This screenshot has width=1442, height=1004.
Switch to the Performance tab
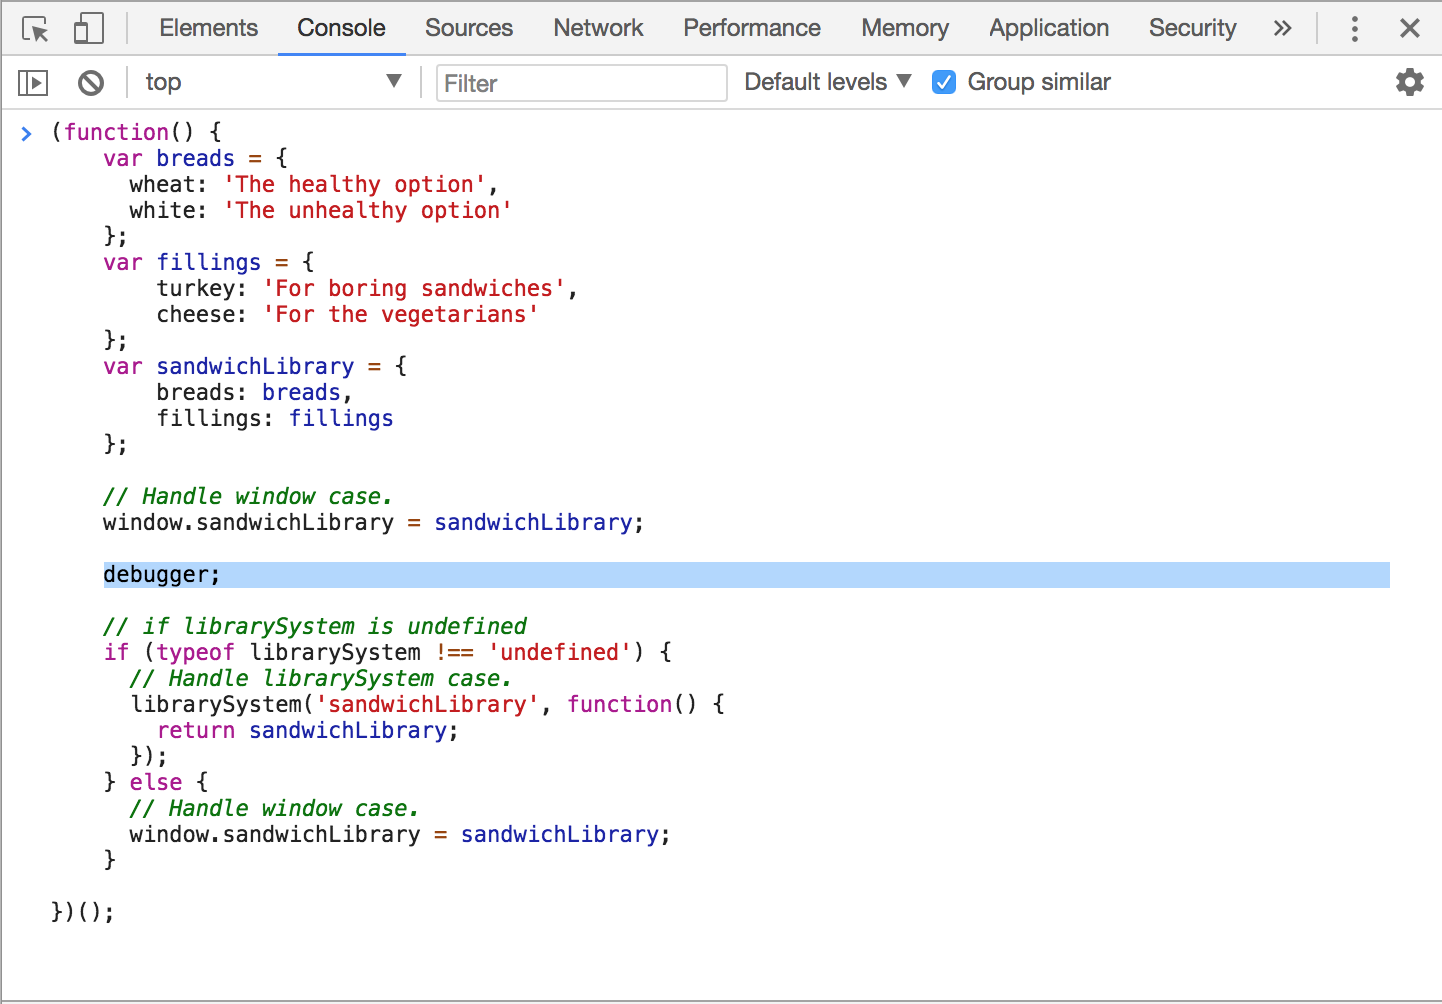pos(752,28)
